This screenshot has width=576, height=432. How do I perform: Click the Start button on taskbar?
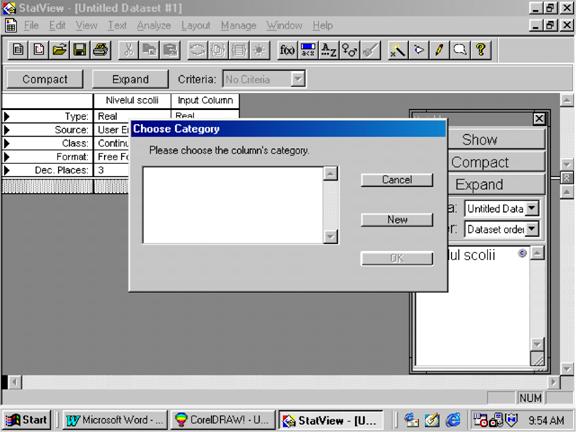26,420
